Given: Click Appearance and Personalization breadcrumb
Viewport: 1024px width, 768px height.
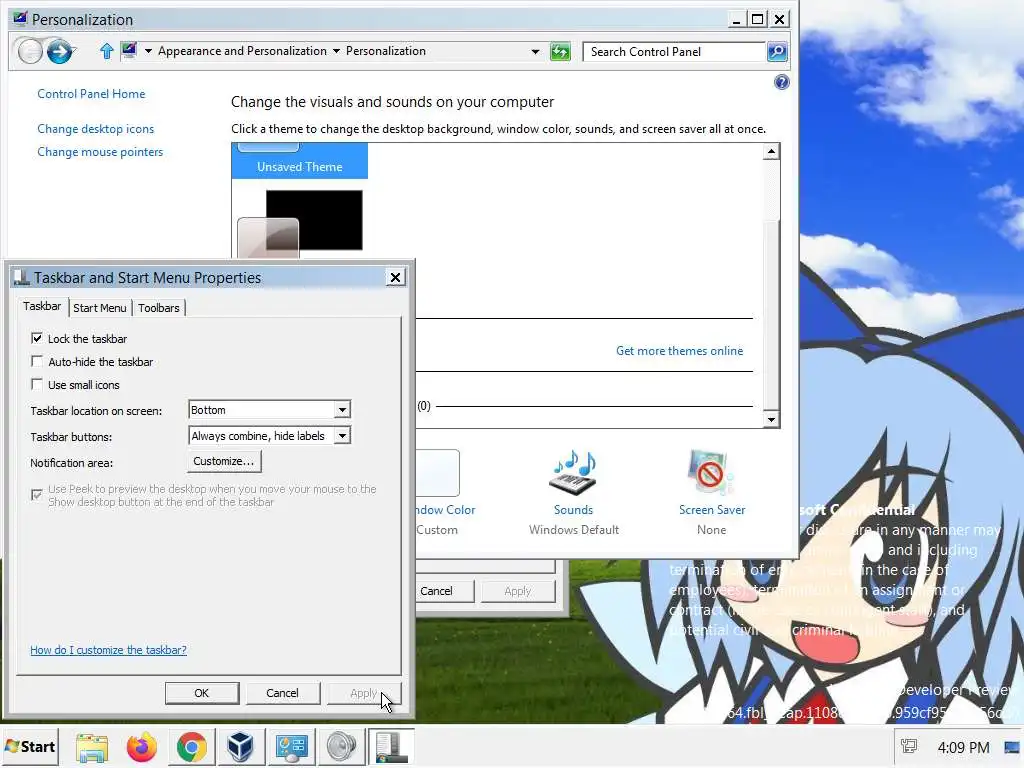Looking at the screenshot, I should [242, 51].
